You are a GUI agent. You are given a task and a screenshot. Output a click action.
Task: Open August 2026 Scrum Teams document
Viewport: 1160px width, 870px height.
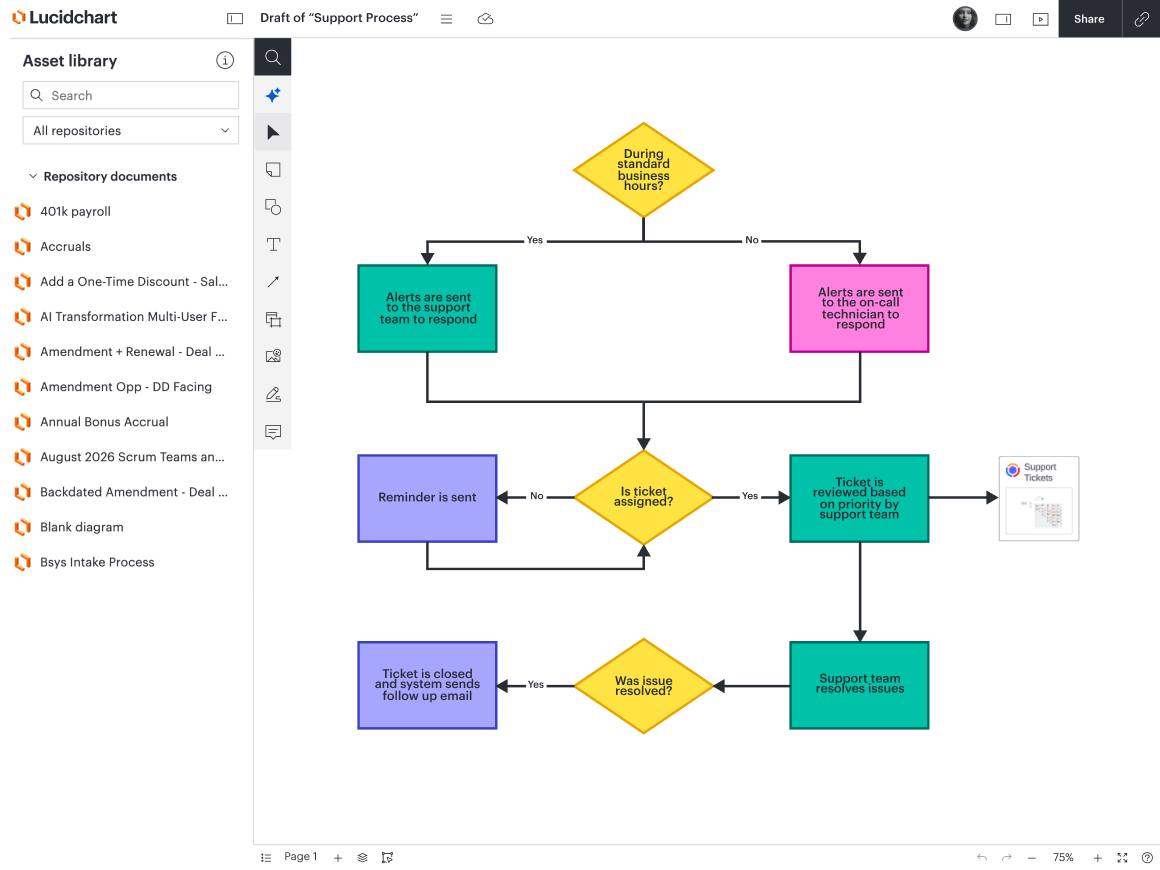tap(132, 457)
